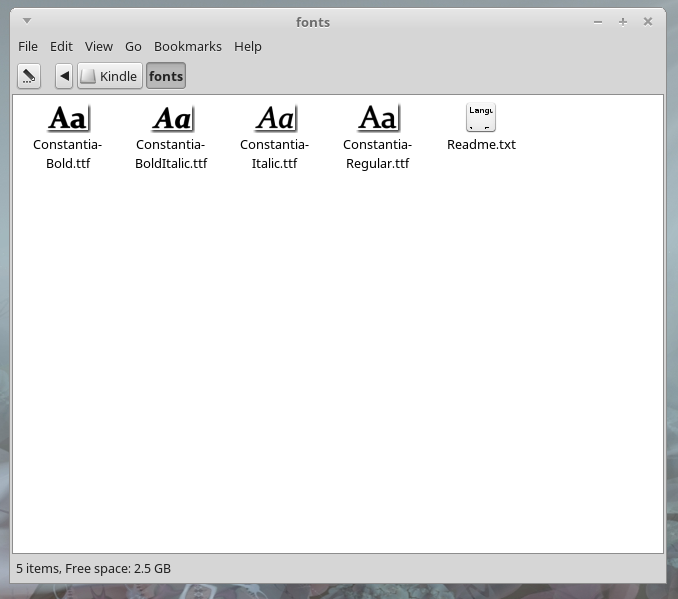This screenshot has height=599, width=678.
Task: Select the Constantia-Bold.ttf font icon
Action: coord(68,118)
